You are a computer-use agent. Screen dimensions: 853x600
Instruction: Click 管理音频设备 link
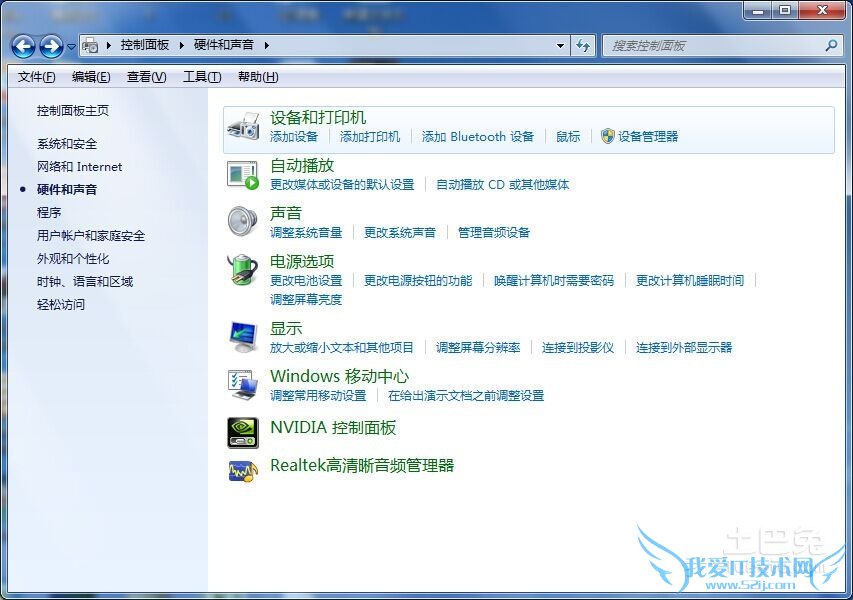(494, 233)
